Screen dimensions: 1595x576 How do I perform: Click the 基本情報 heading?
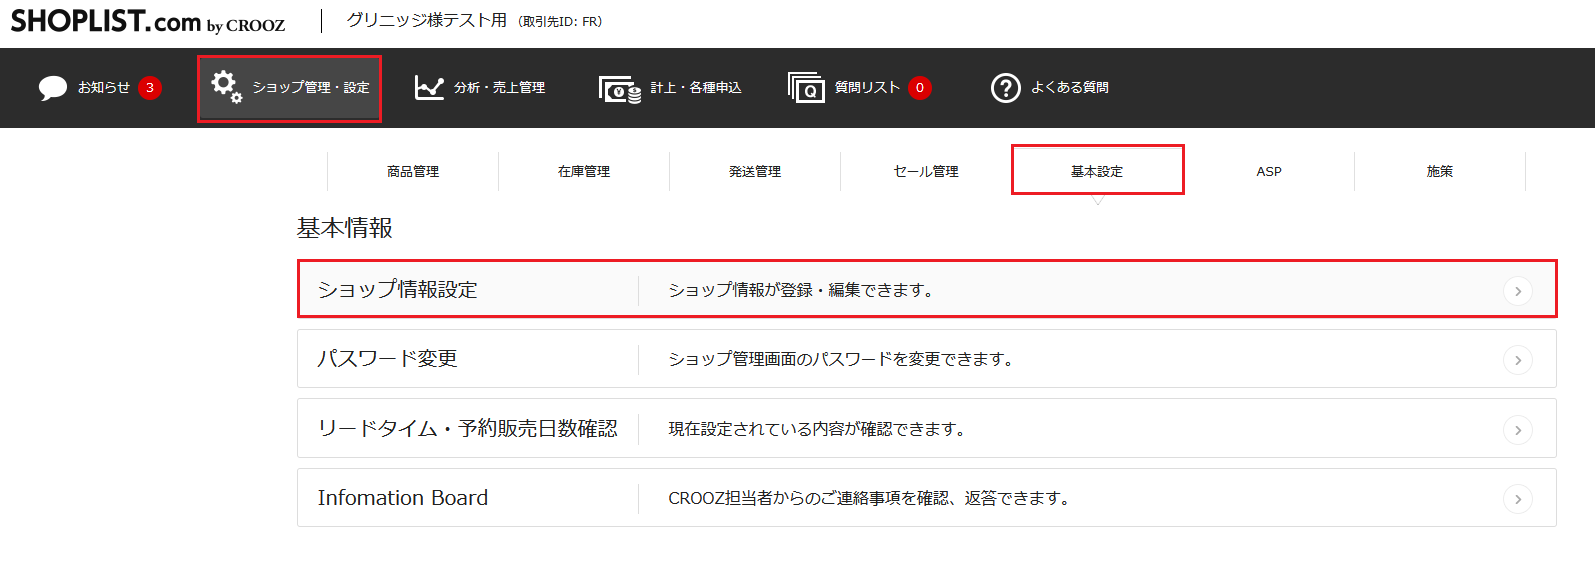345,228
